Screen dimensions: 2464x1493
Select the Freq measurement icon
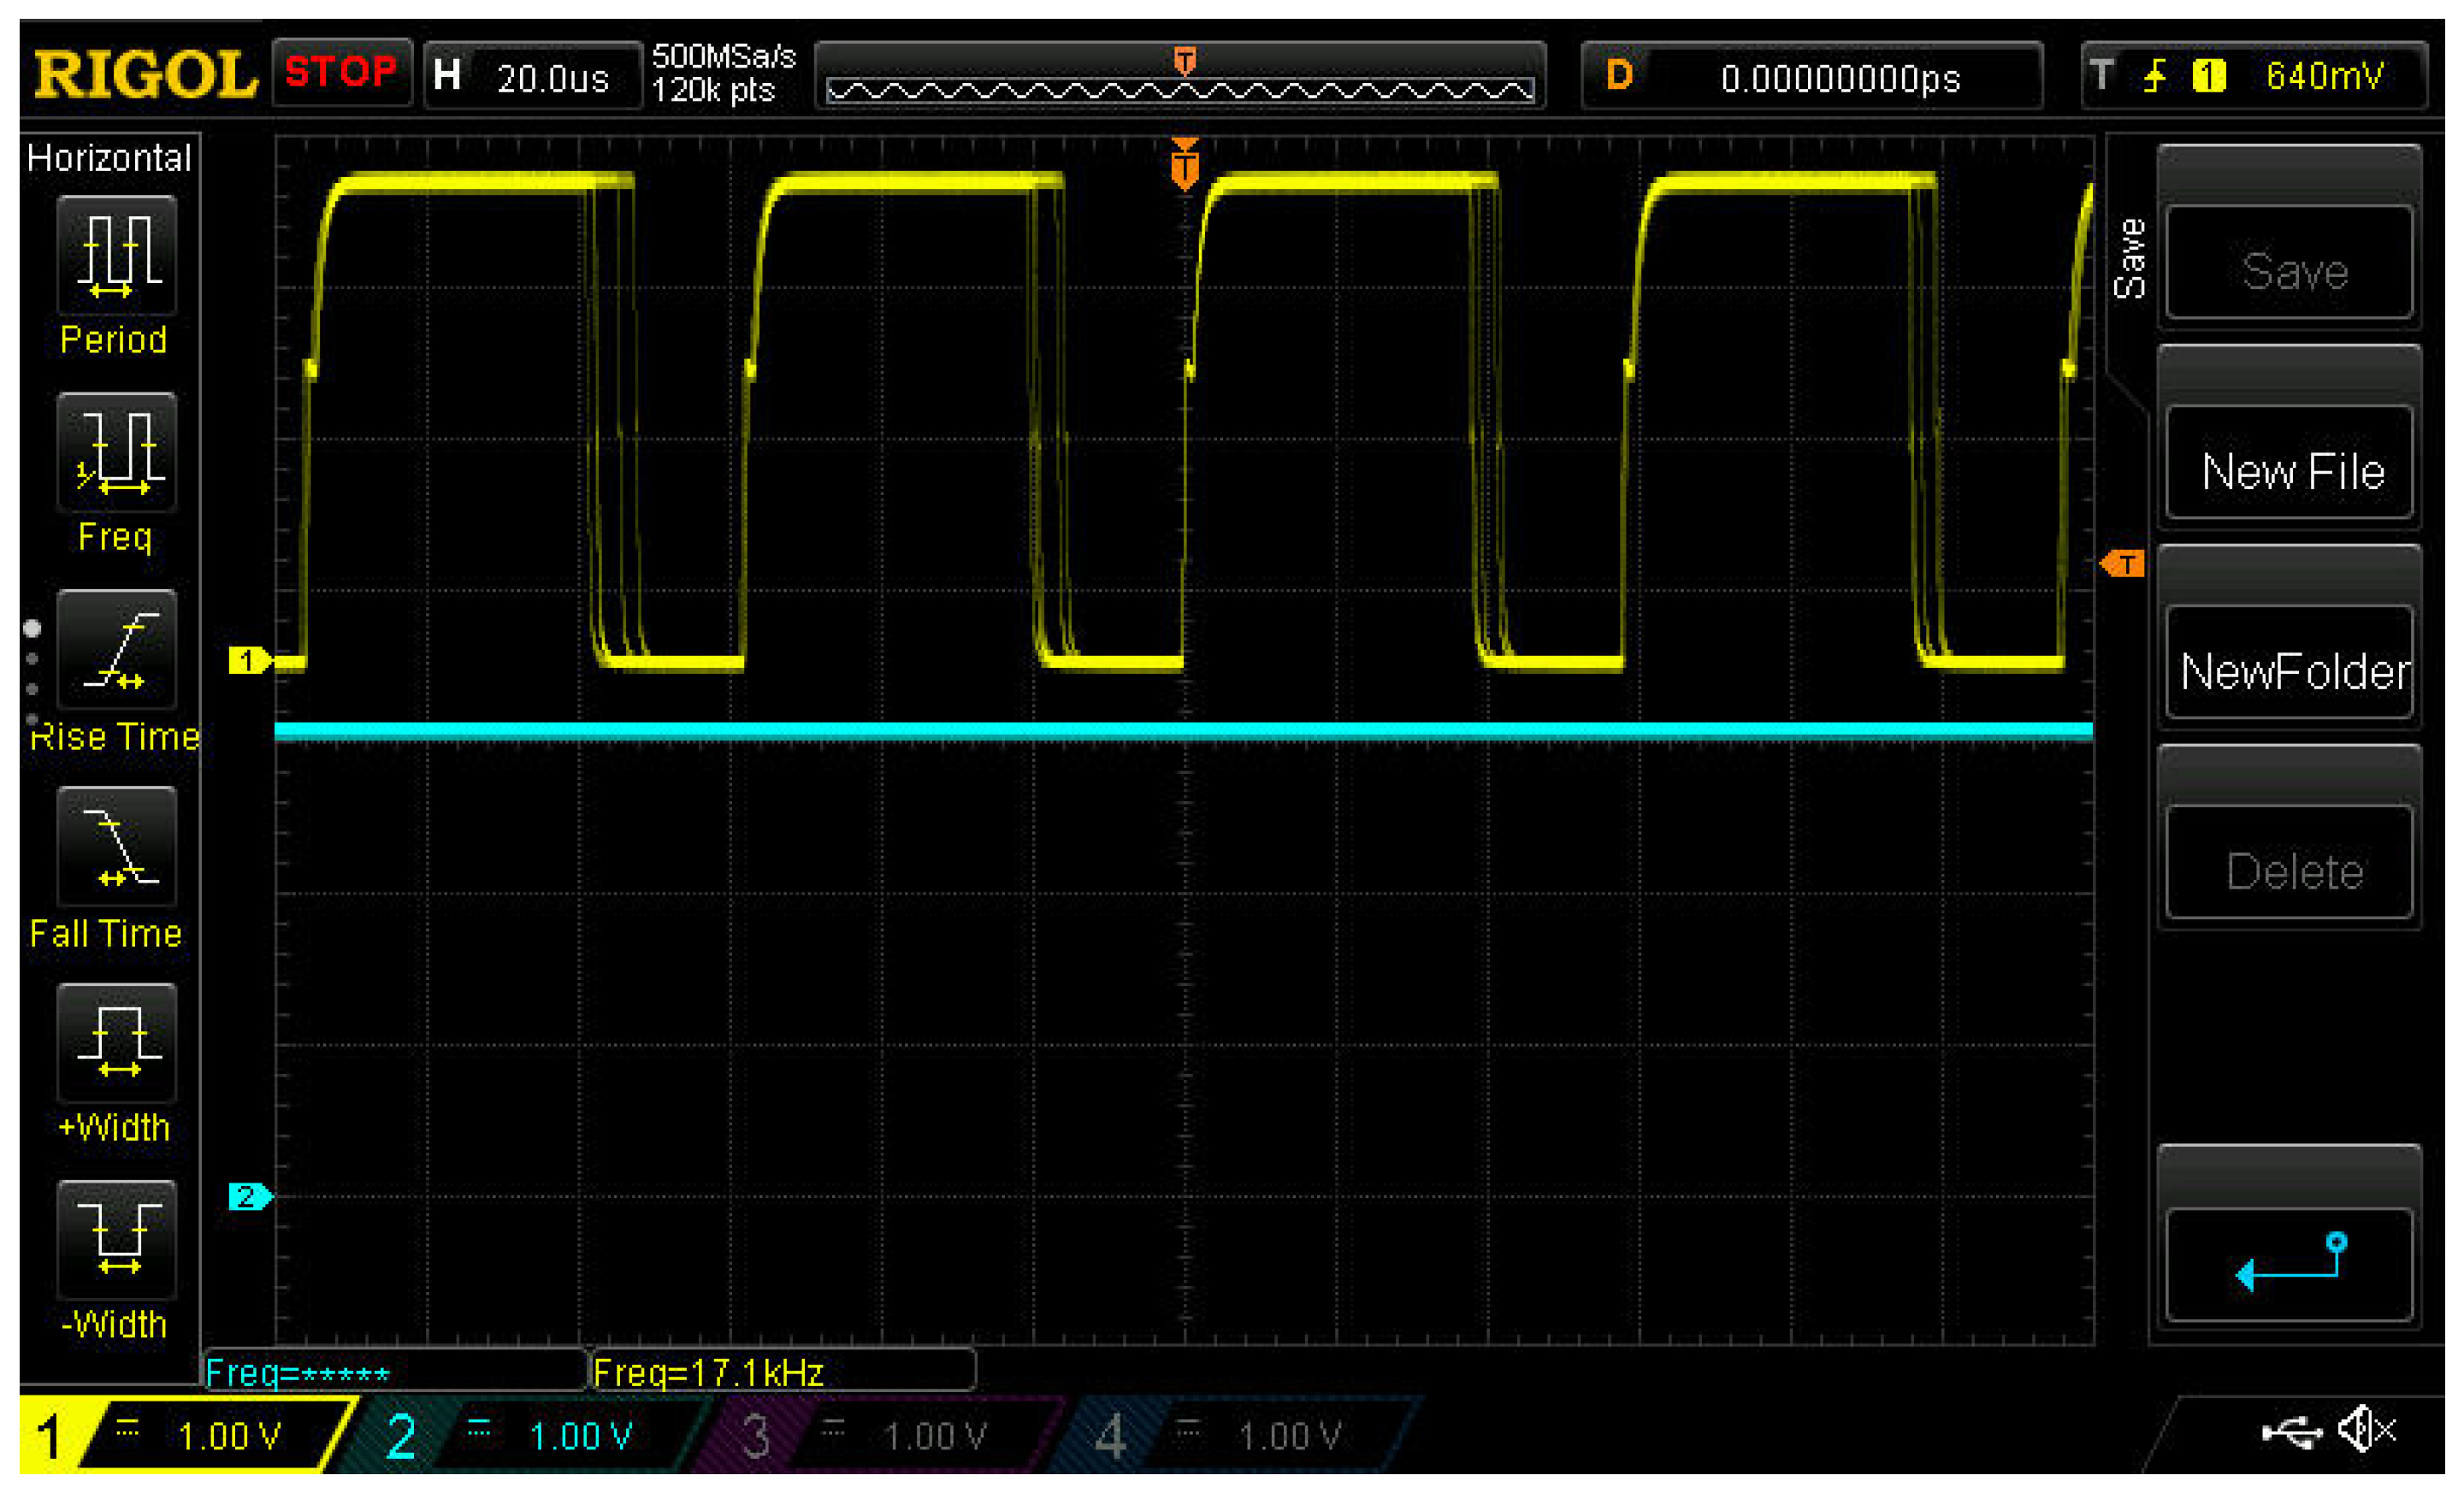(x=117, y=453)
